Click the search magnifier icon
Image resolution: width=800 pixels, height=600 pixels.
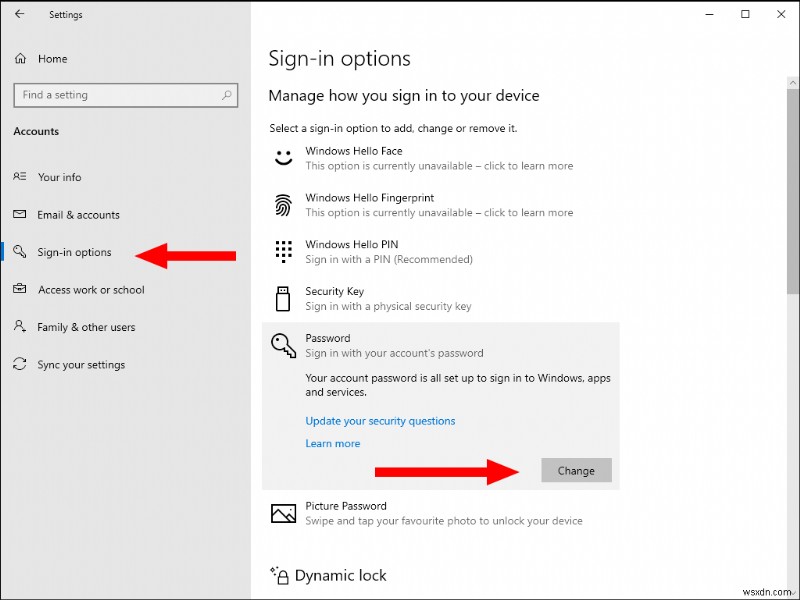227,95
